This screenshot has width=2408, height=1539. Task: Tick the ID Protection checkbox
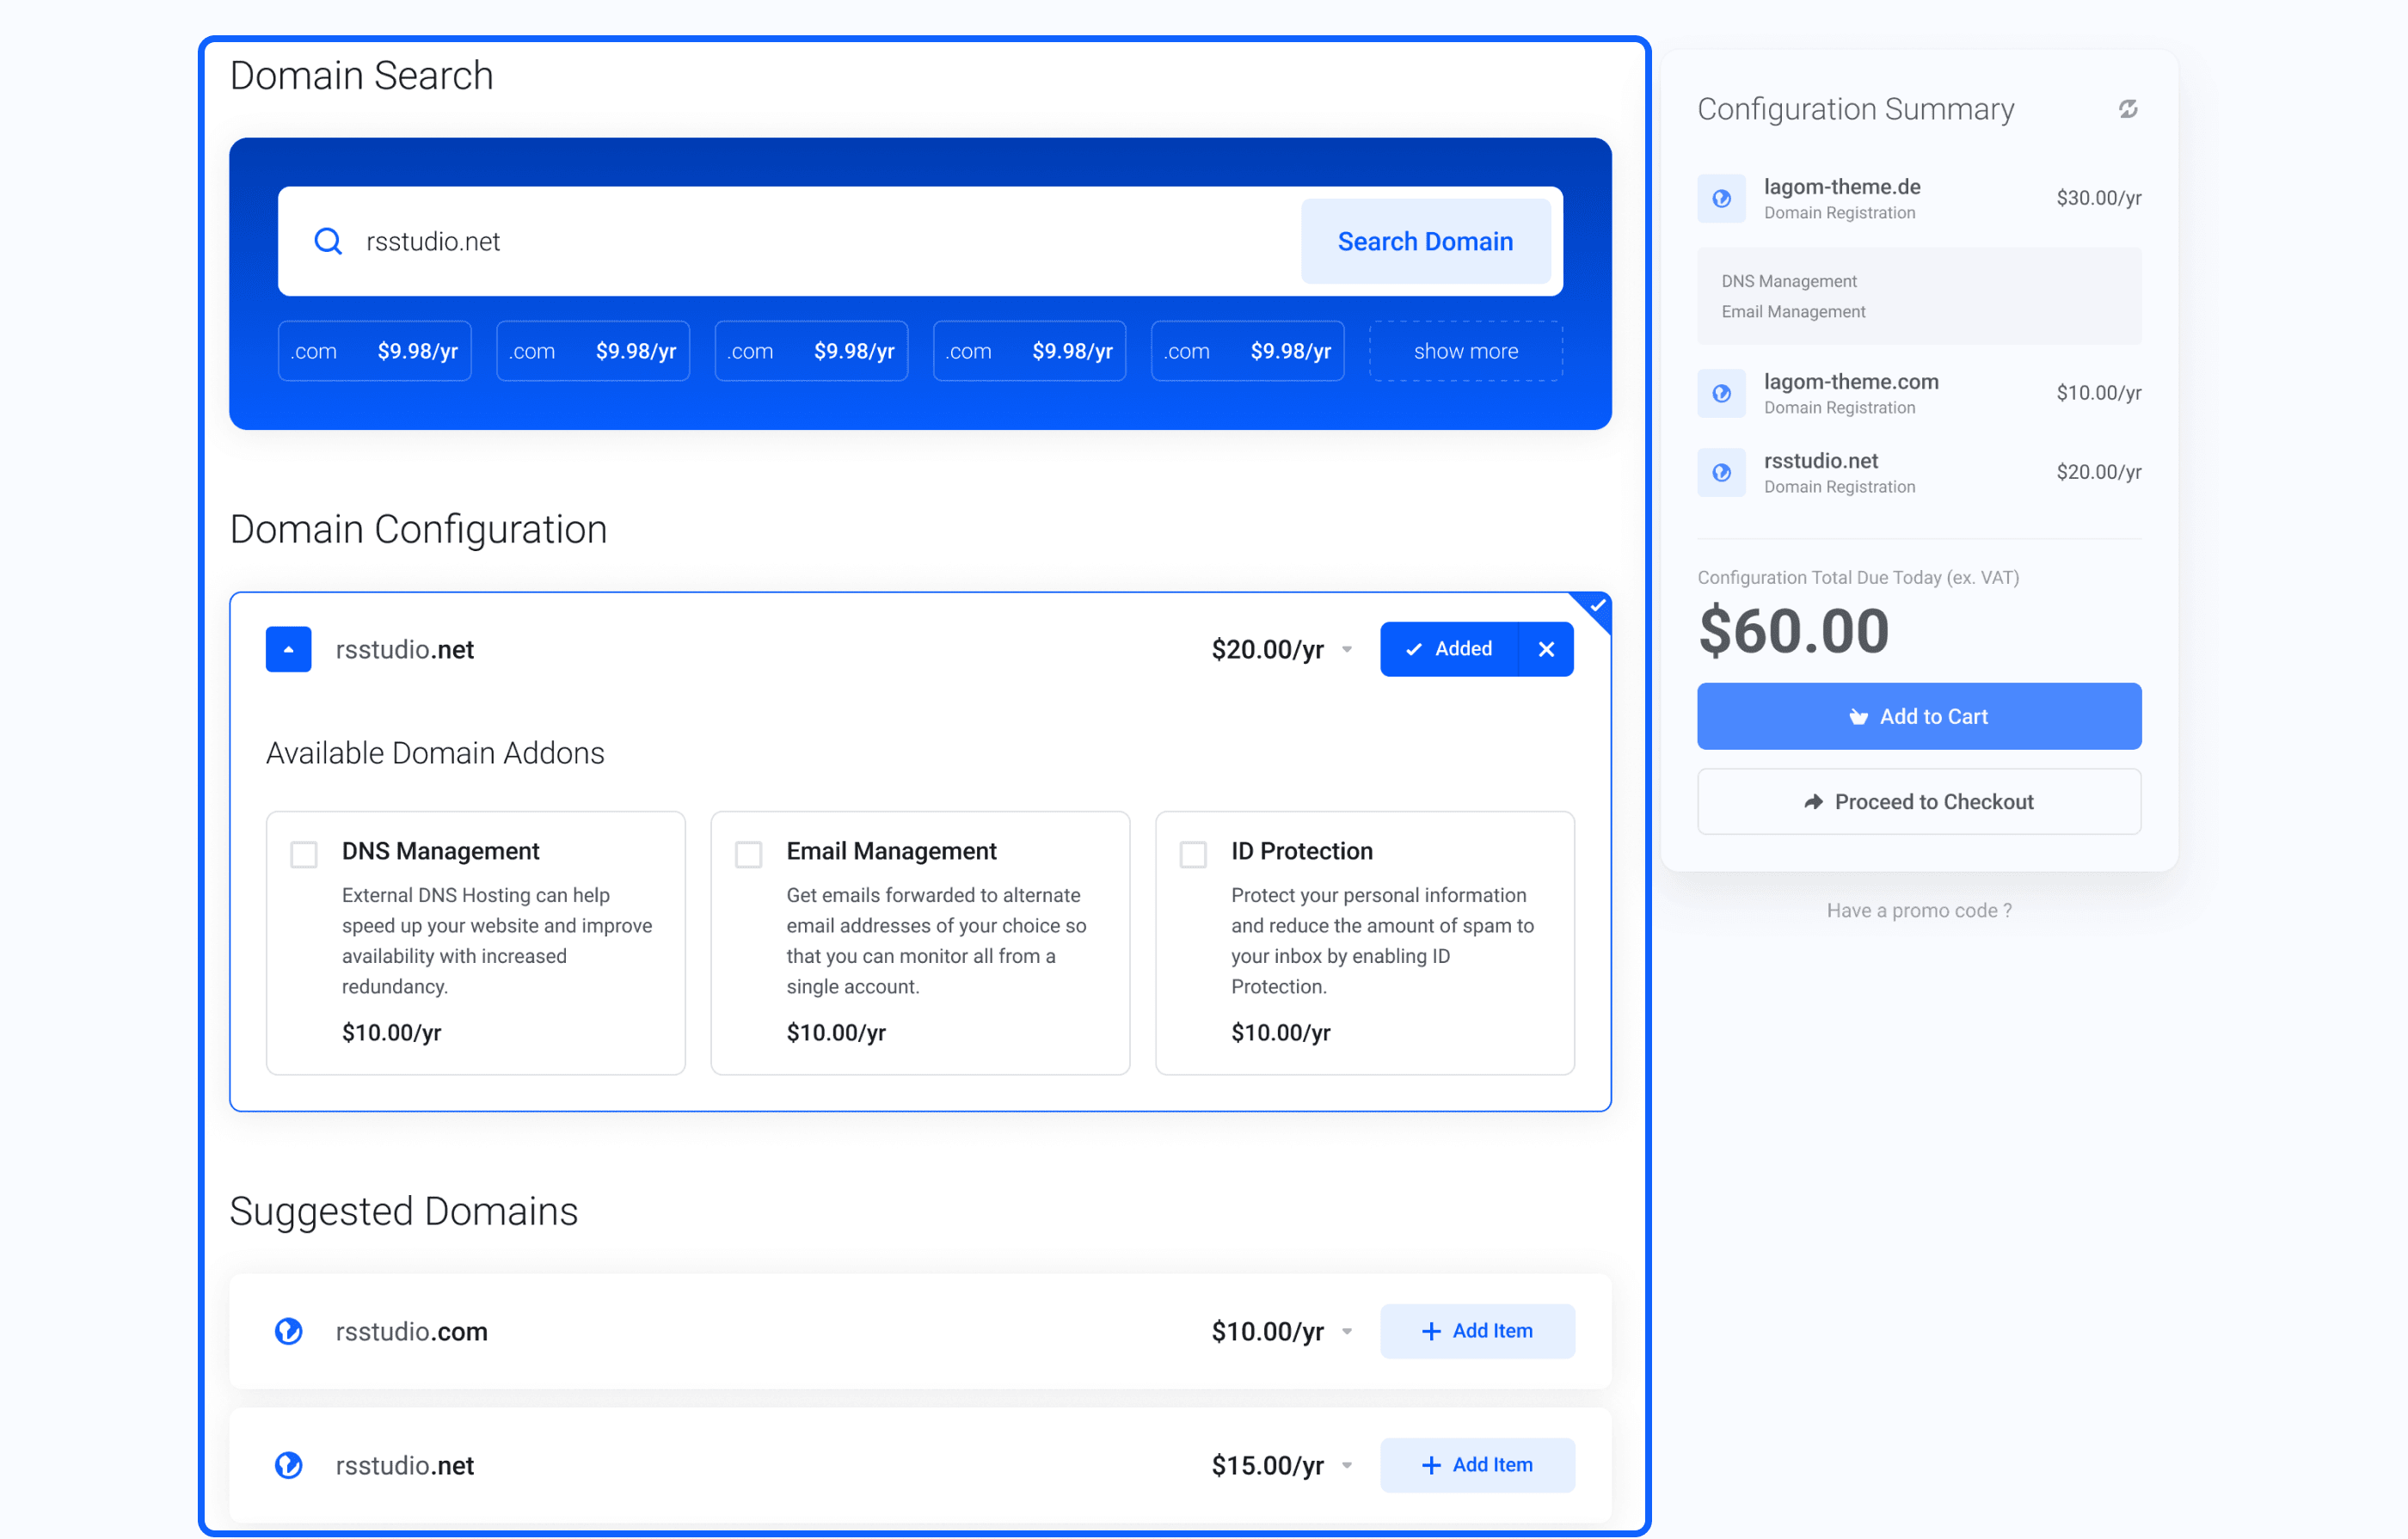1192,854
